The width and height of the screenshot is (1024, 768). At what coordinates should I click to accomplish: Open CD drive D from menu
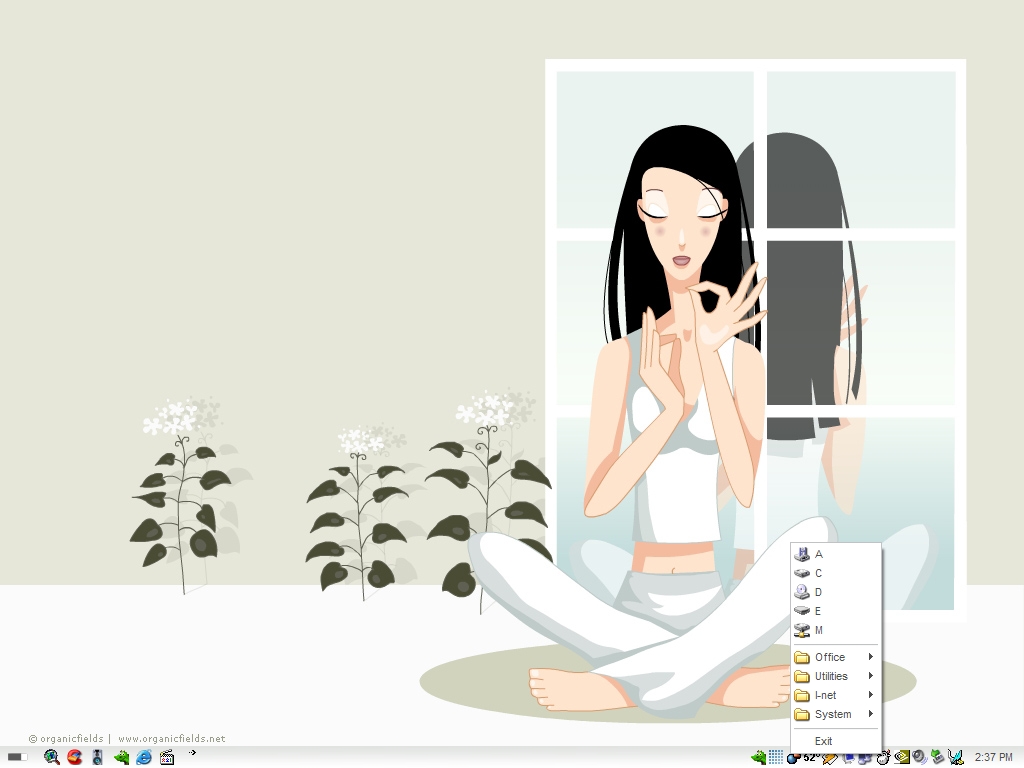click(836, 592)
